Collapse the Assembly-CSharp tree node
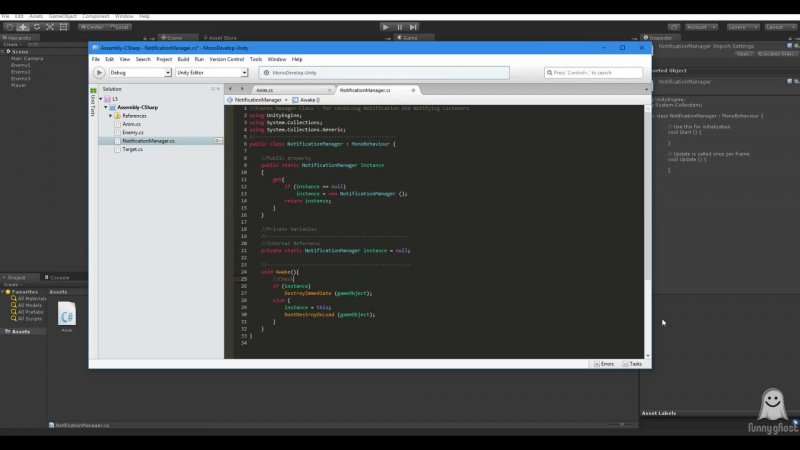This screenshot has width=800, height=450. (x=105, y=107)
